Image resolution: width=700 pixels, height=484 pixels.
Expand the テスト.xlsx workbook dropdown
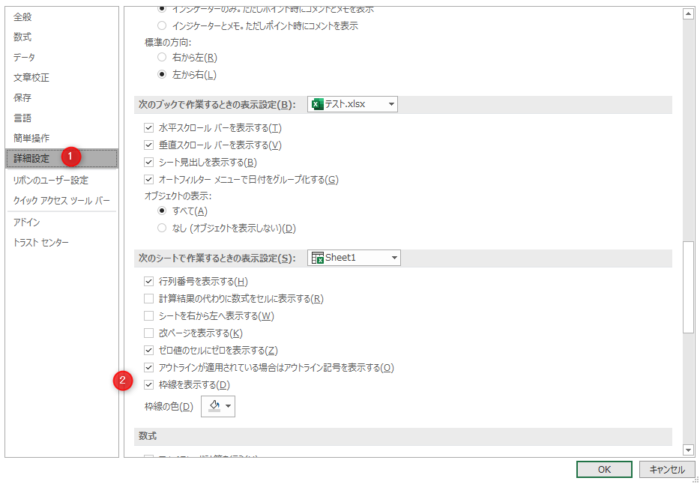coord(391,104)
